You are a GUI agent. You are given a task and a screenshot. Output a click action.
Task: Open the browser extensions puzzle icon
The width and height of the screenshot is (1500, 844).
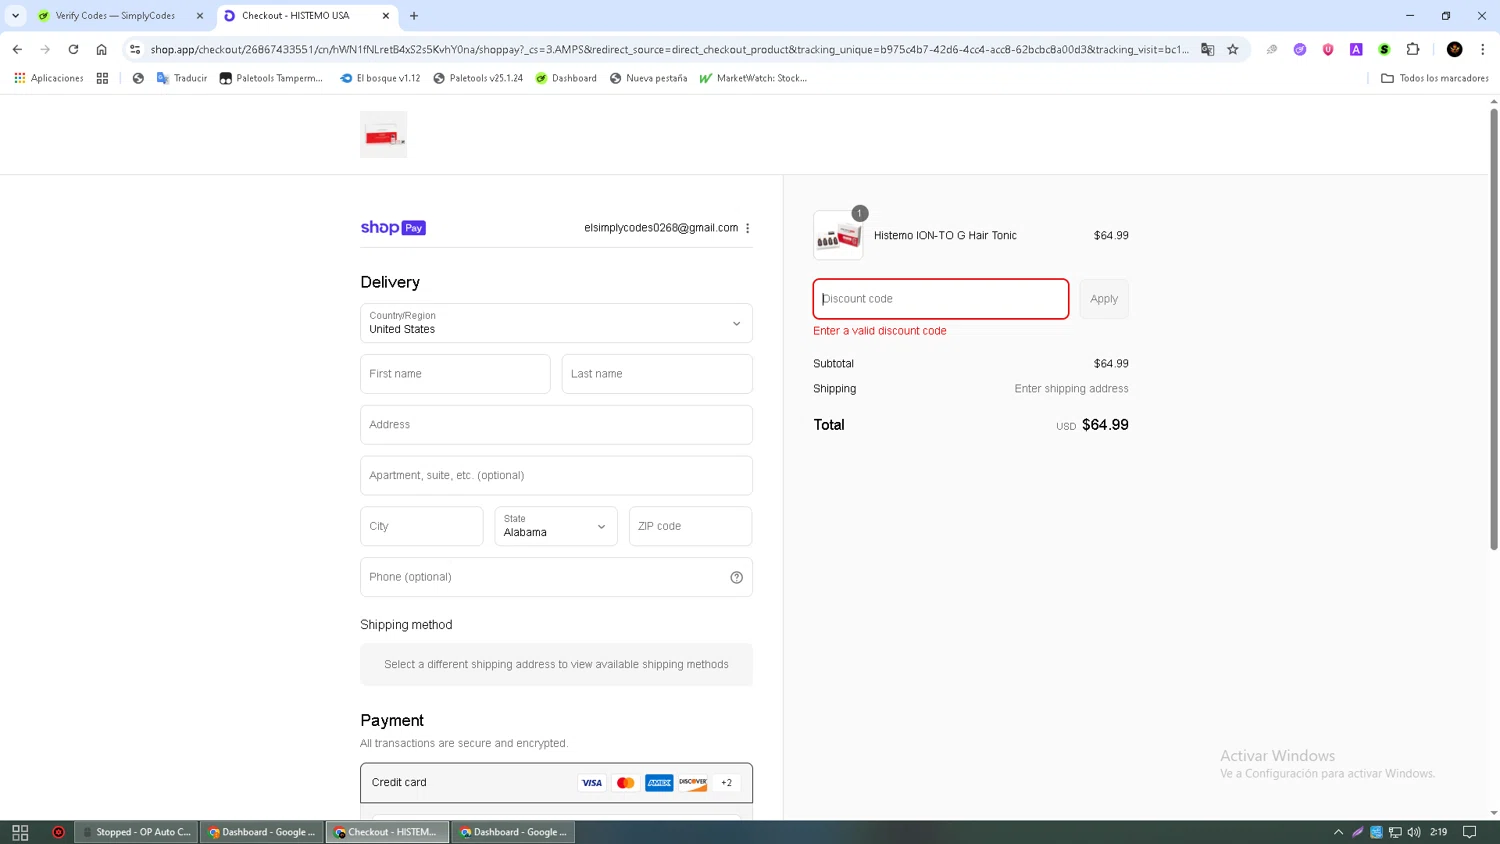pyautogui.click(x=1413, y=49)
